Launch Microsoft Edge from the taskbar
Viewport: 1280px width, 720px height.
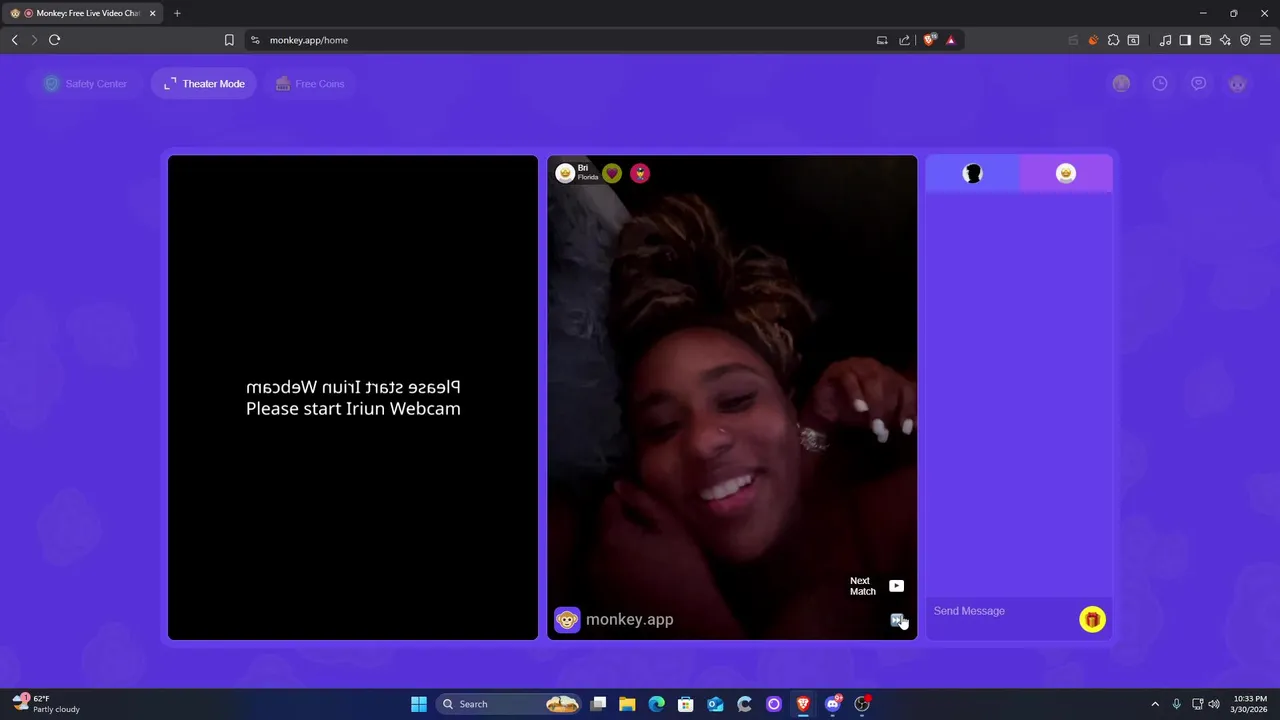(656, 704)
